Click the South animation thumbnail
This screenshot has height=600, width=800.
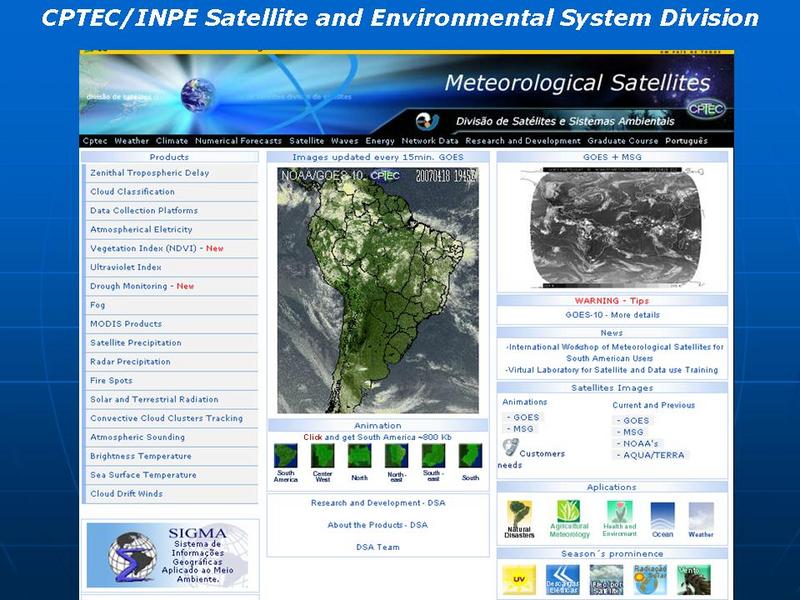point(470,456)
